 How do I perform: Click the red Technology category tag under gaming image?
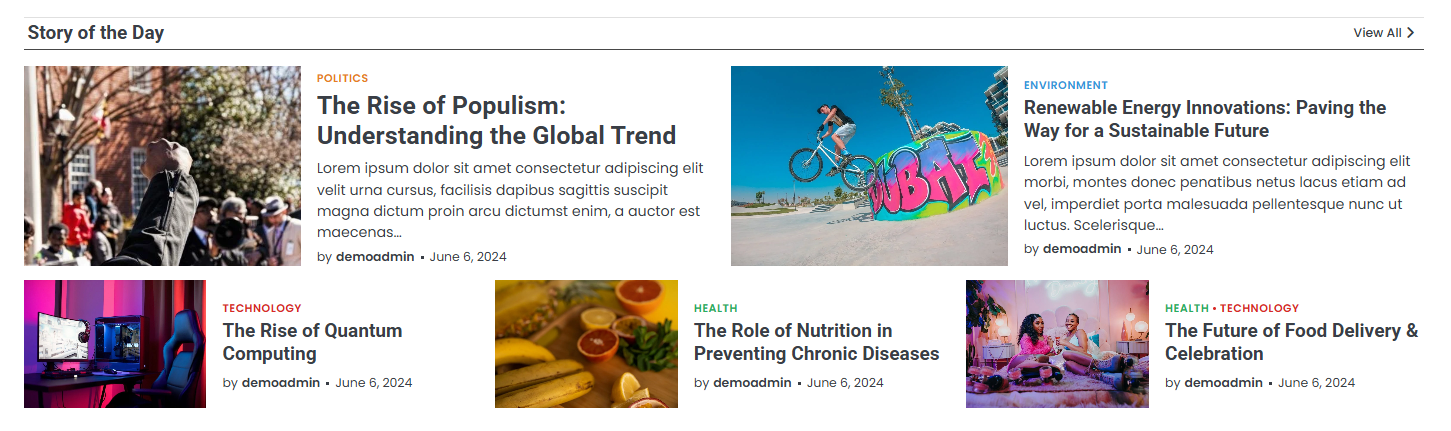(x=262, y=308)
